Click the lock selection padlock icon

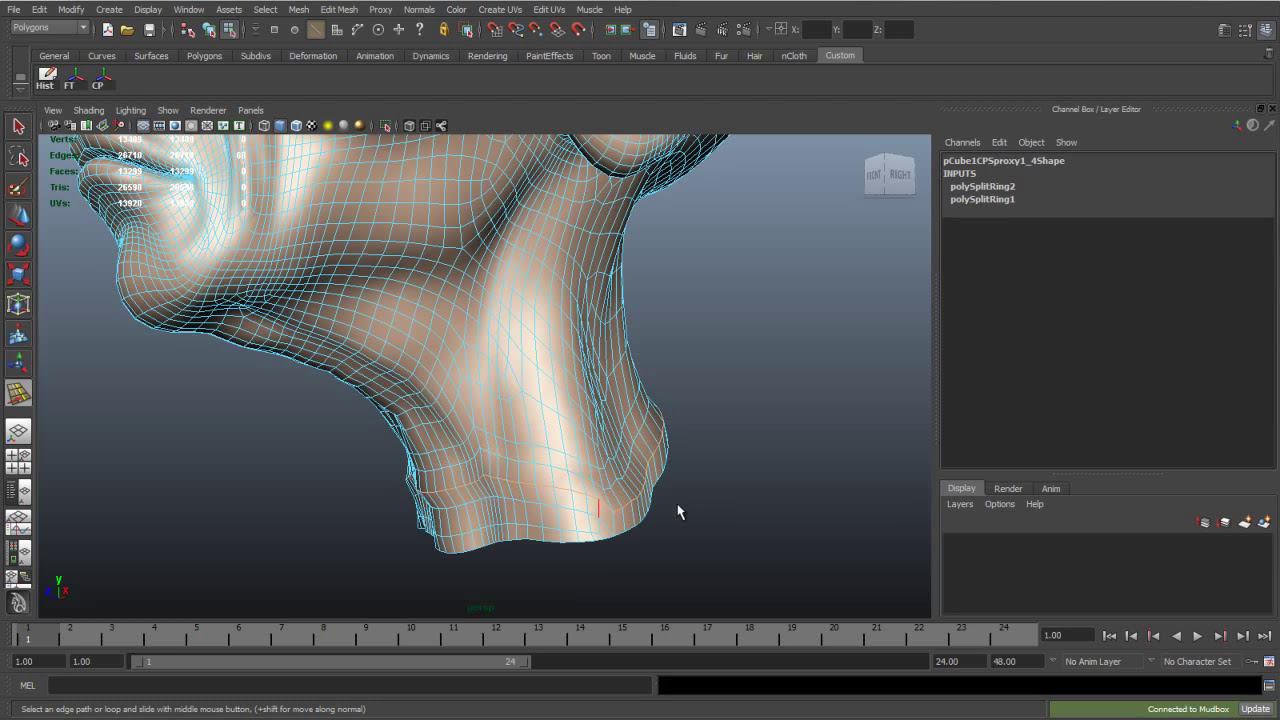[443, 30]
